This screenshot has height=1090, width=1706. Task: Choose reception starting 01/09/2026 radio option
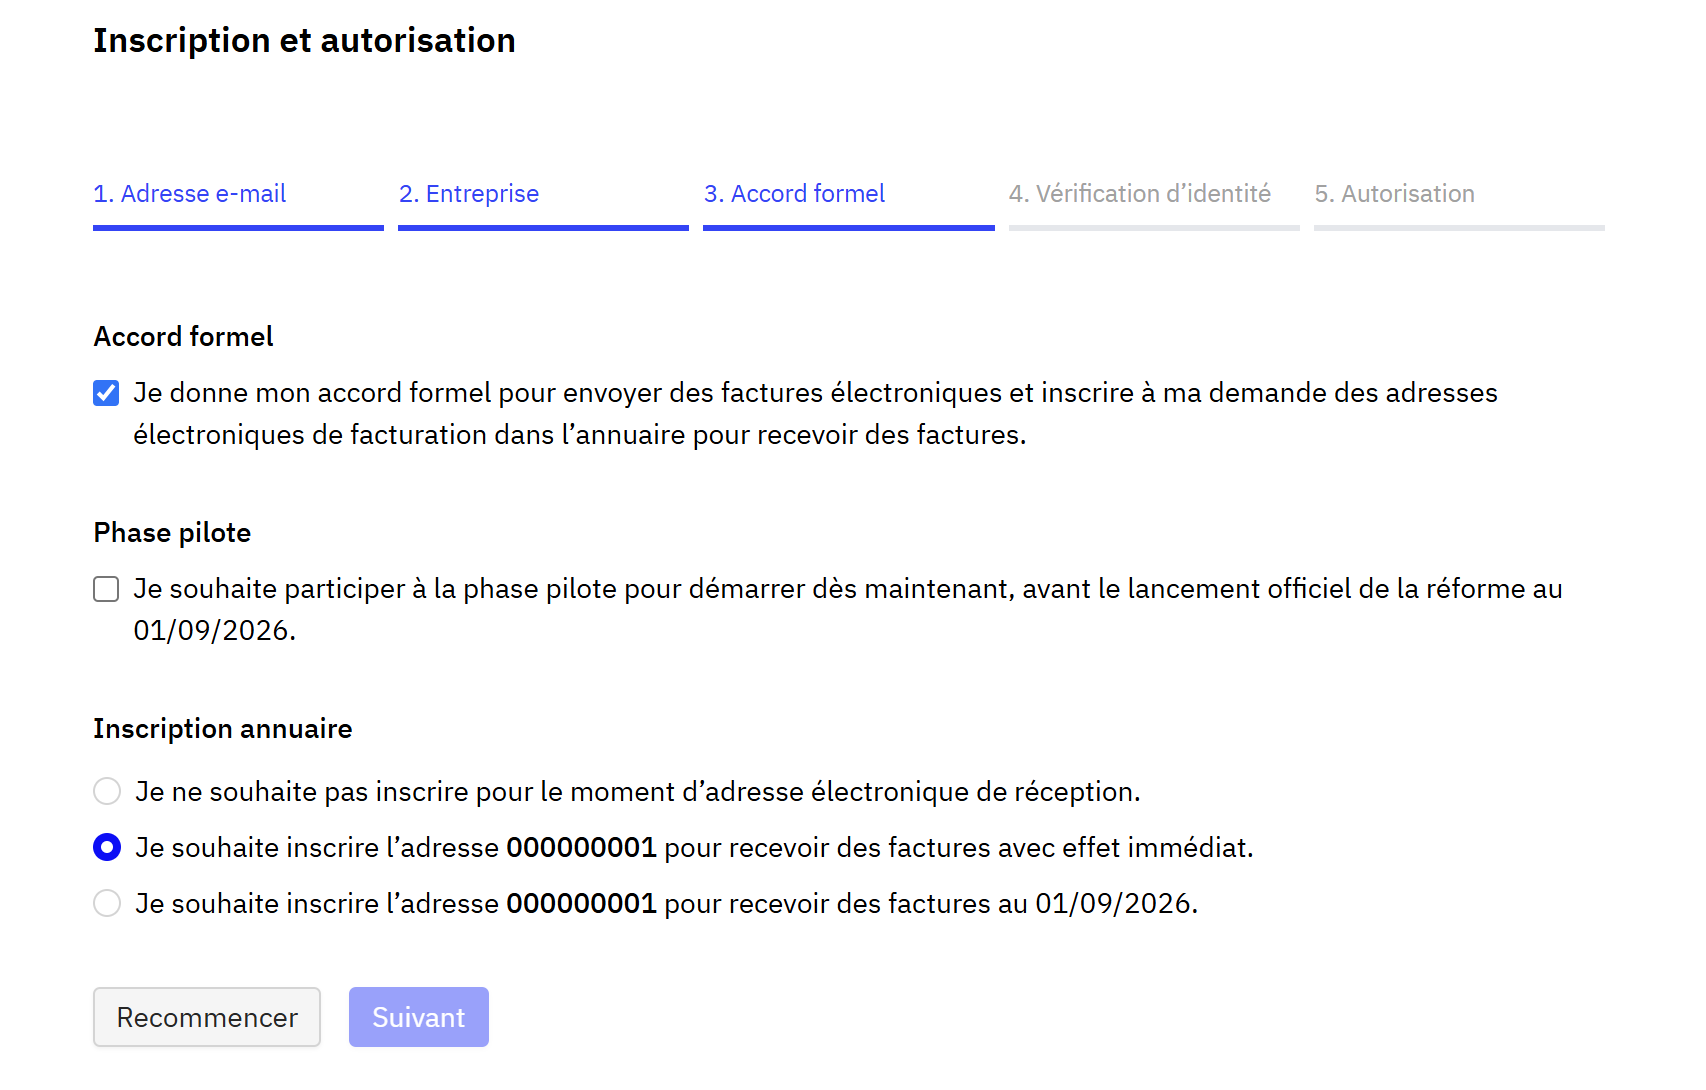[107, 903]
